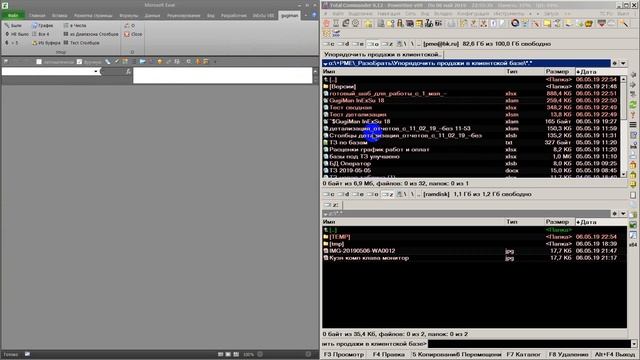Open lower panel favorites star button
The image size is (640, 360).
tap(615, 213)
